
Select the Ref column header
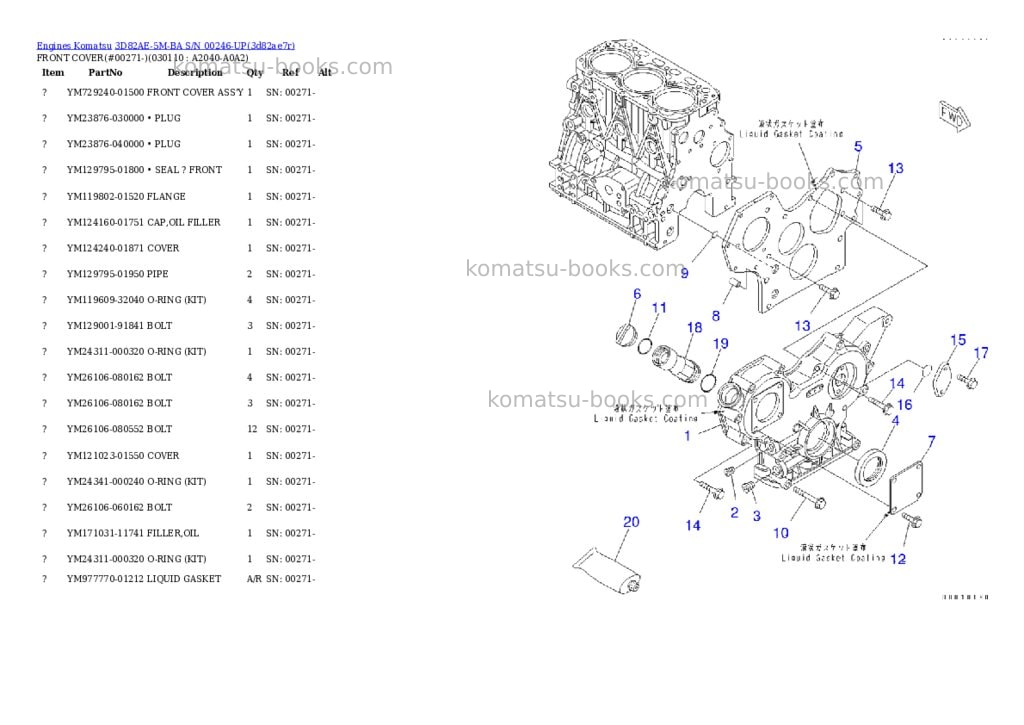pos(290,72)
